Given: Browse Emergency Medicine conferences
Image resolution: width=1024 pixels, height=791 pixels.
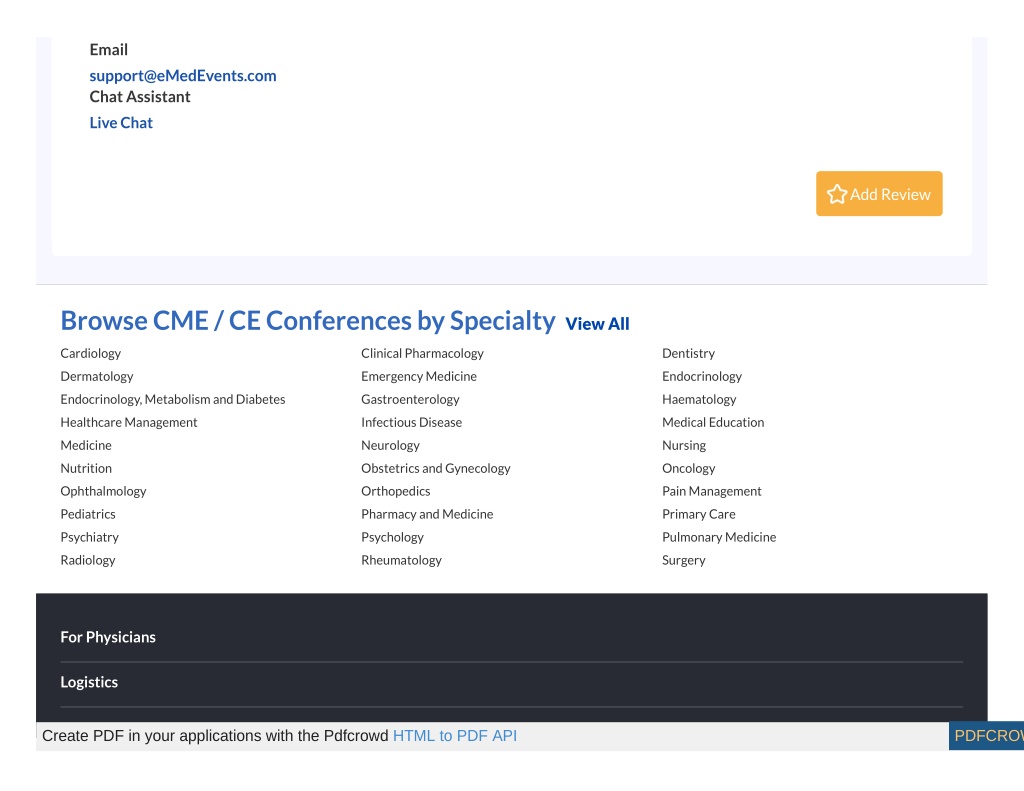Looking at the screenshot, I should (419, 376).
